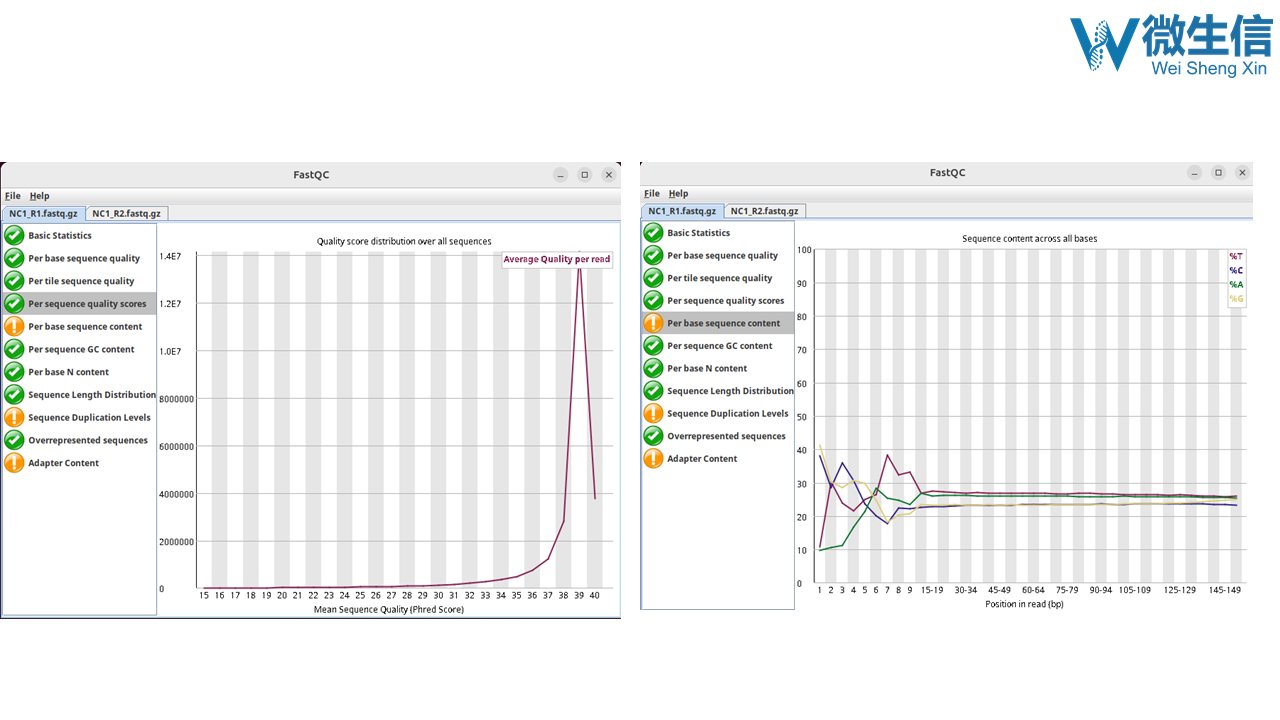1280x720 pixels.
Task: Click green check icon beside Basic Statistics, left window
Action: tap(14, 235)
